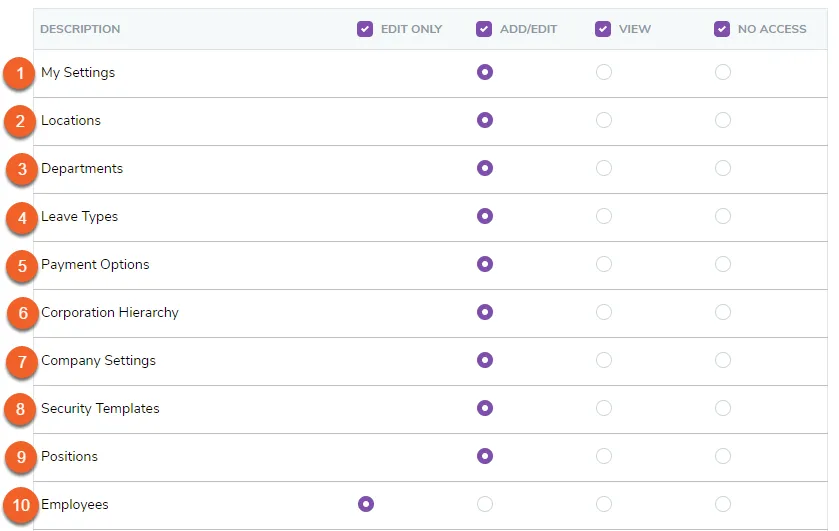Select Add/Edit for Security Templates

tap(485, 408)
